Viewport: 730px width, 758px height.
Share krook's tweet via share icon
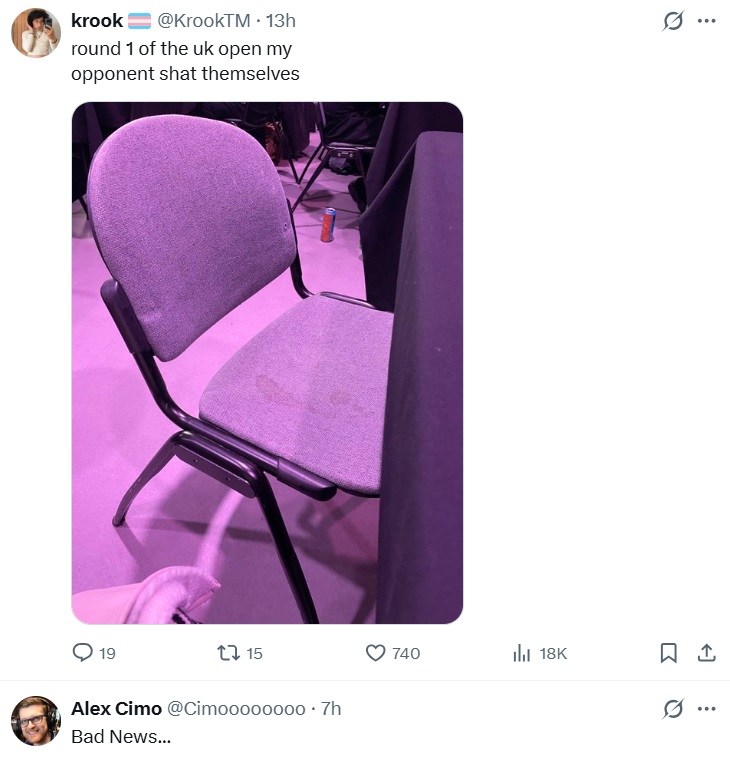click(x=706, y=653)
